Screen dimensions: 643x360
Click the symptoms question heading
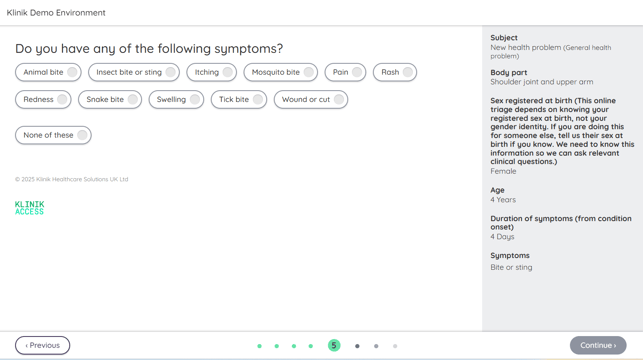149,49
